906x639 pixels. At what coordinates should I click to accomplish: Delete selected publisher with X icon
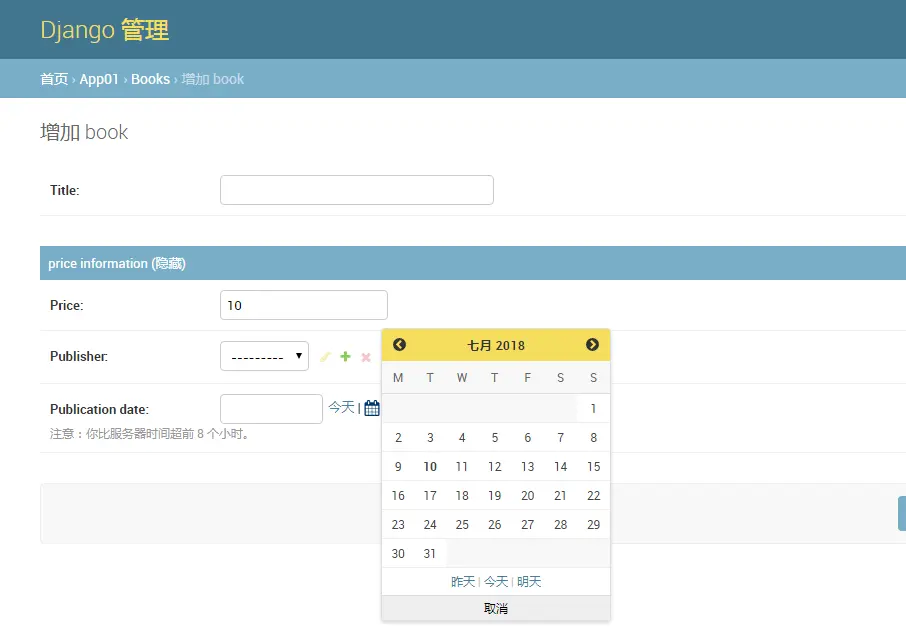tap(366, 357)
